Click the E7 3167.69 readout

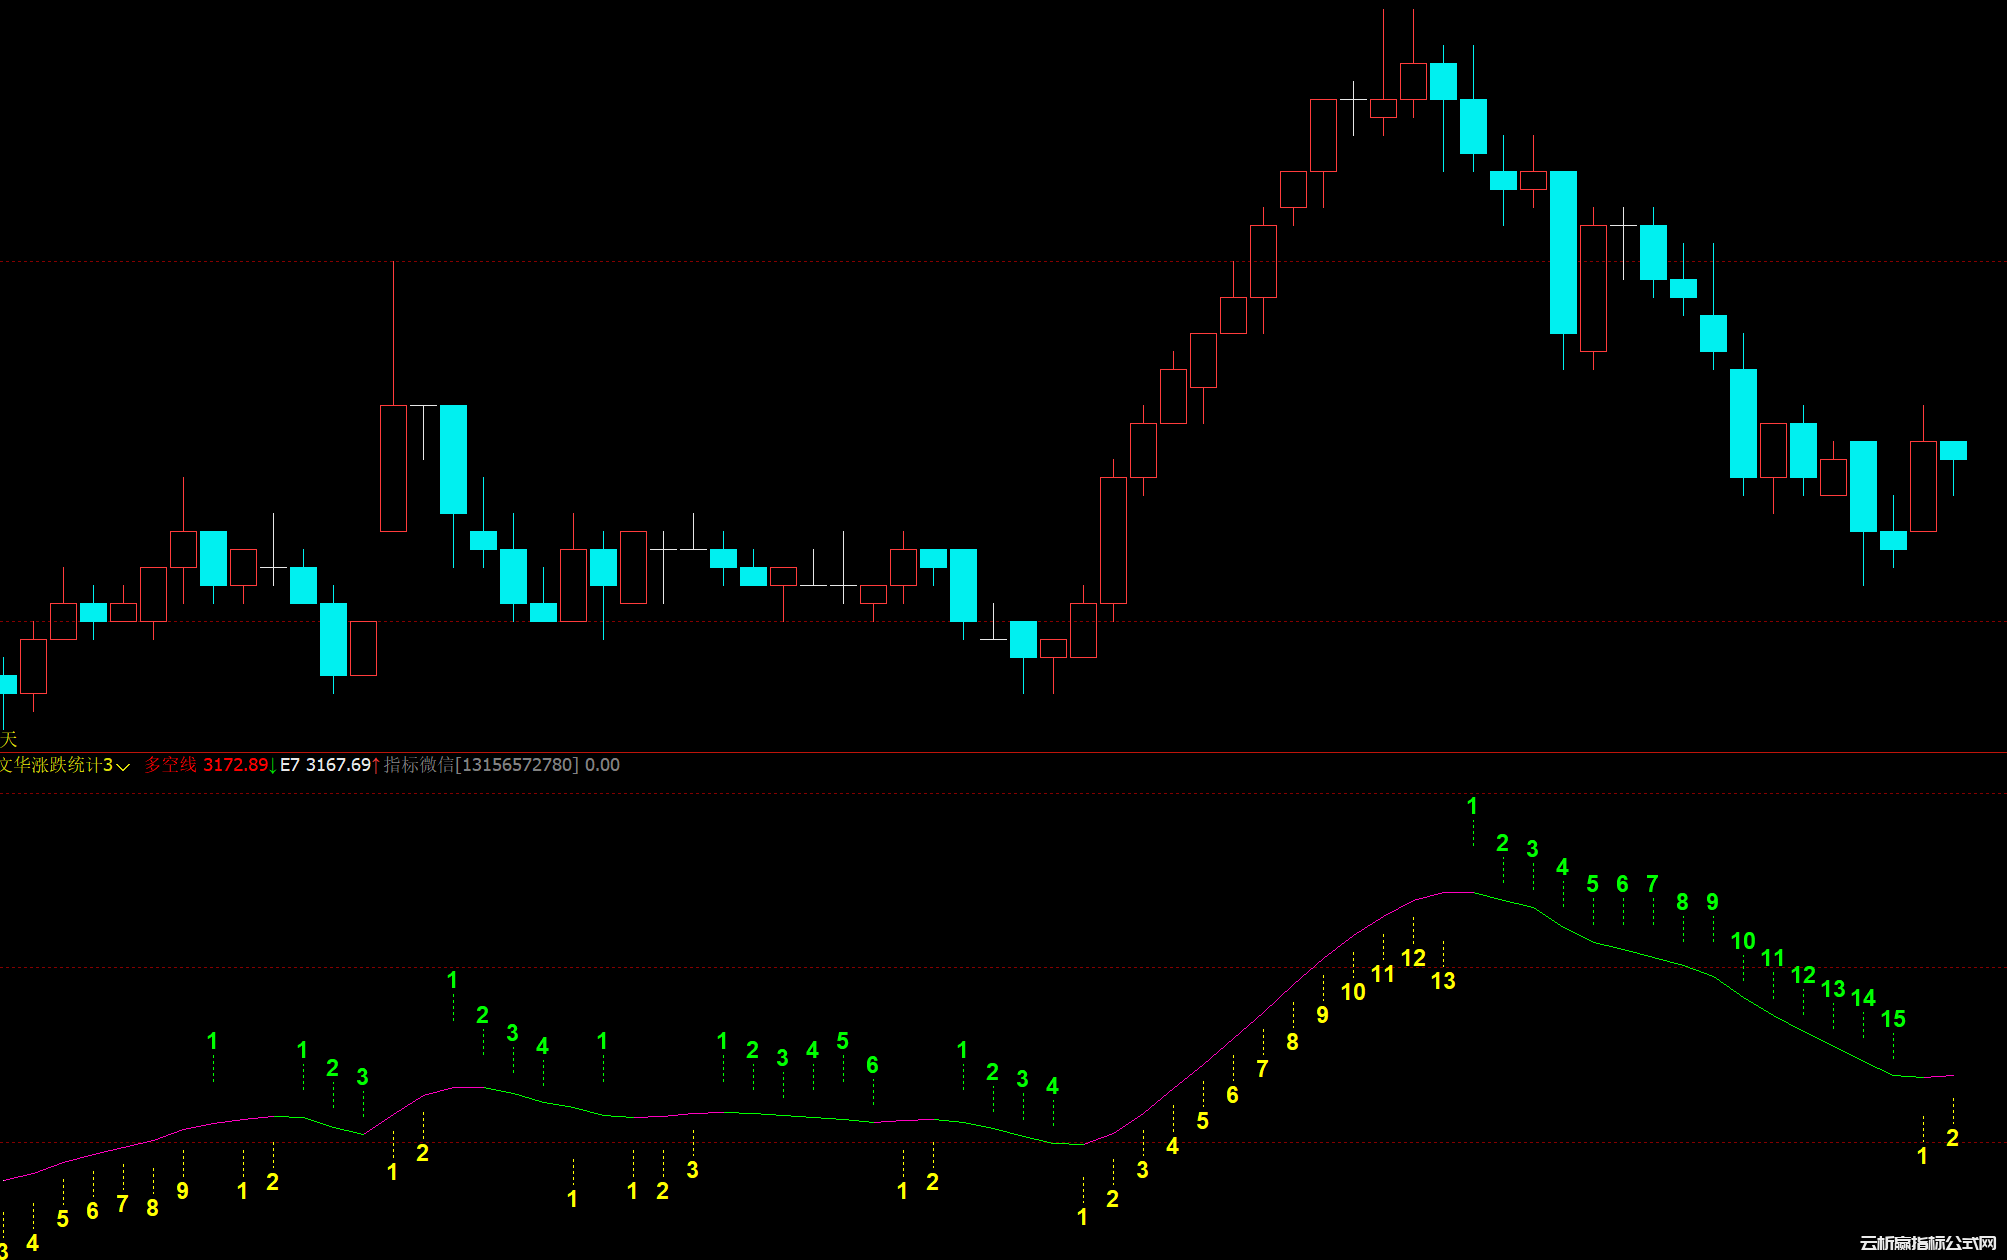[x=325, y=765]
